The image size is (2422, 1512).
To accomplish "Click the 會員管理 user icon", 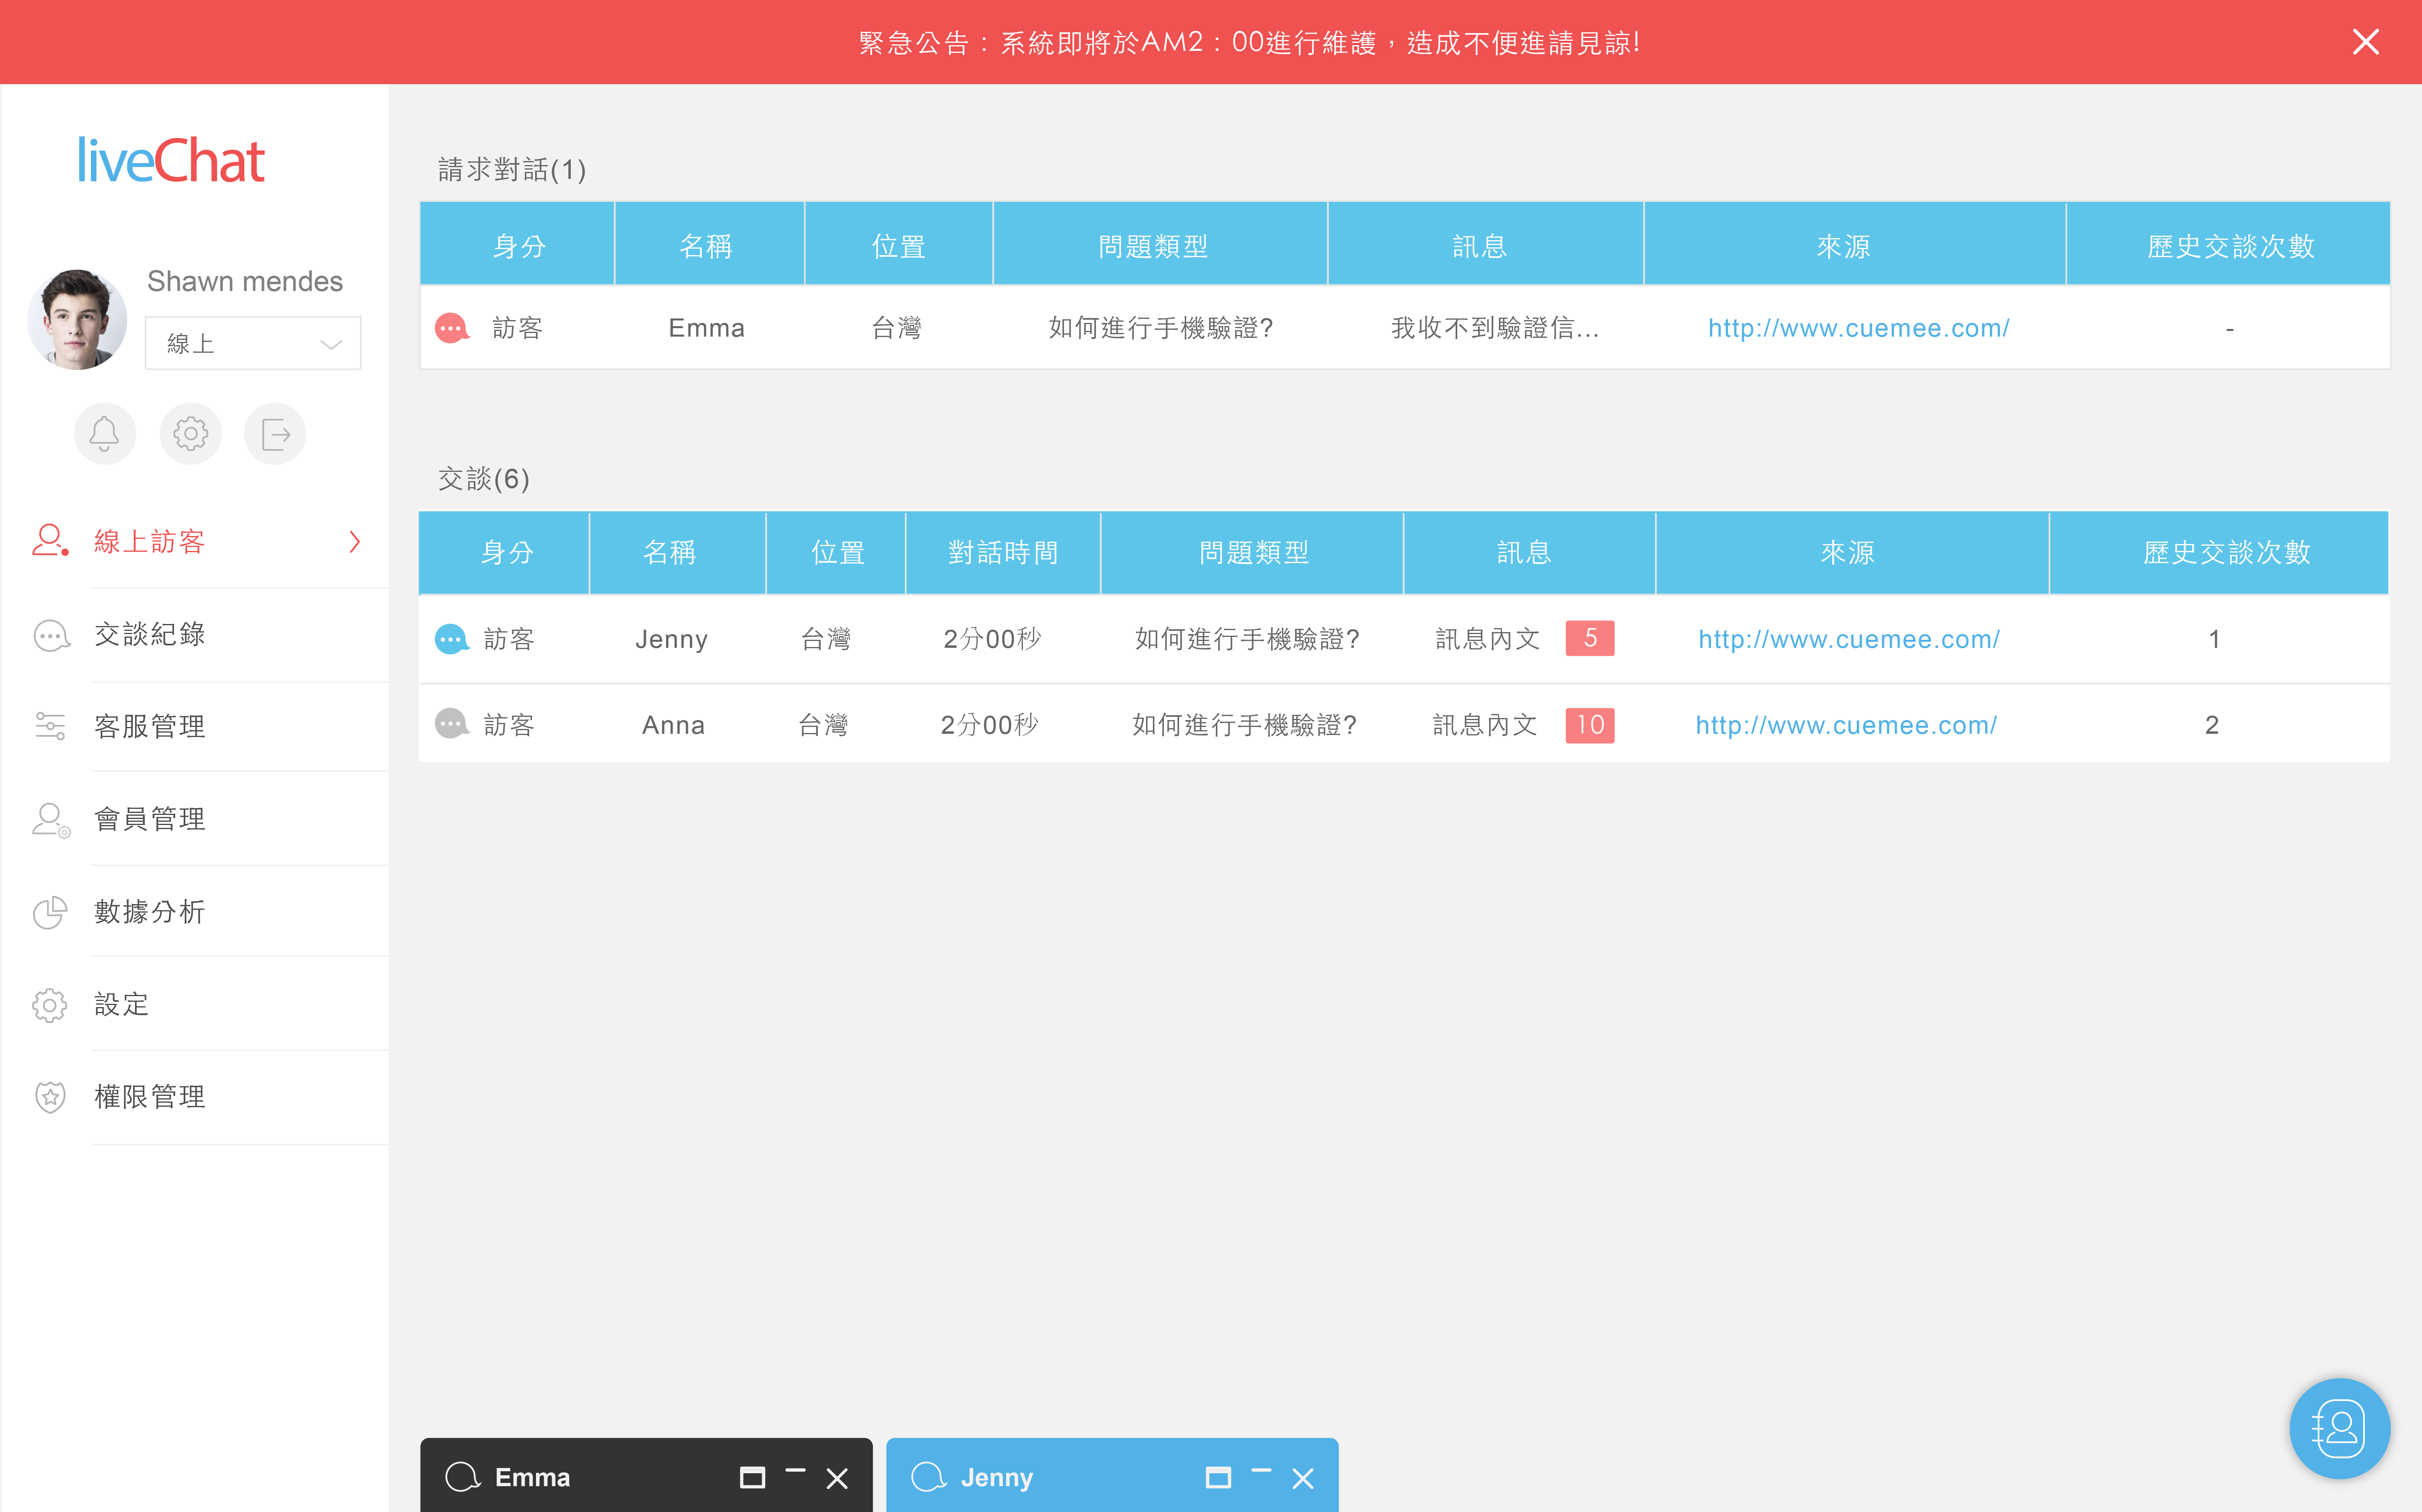I will 50,820.
